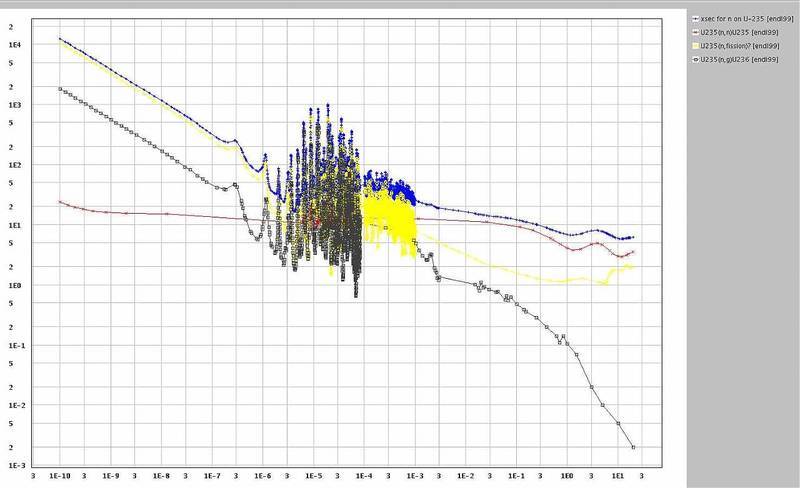Click the 1E-5 label on the x-axis

pos(313,477)
